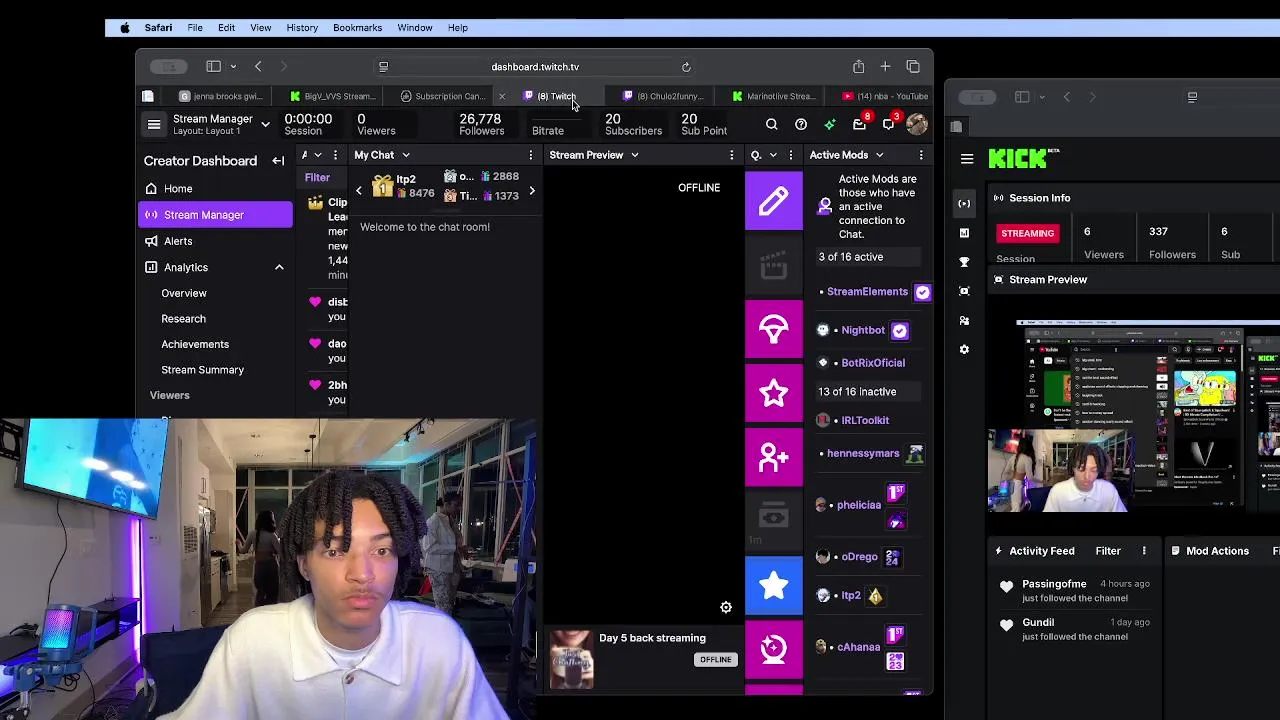Open StreamElements mod entry

(867, 292)
